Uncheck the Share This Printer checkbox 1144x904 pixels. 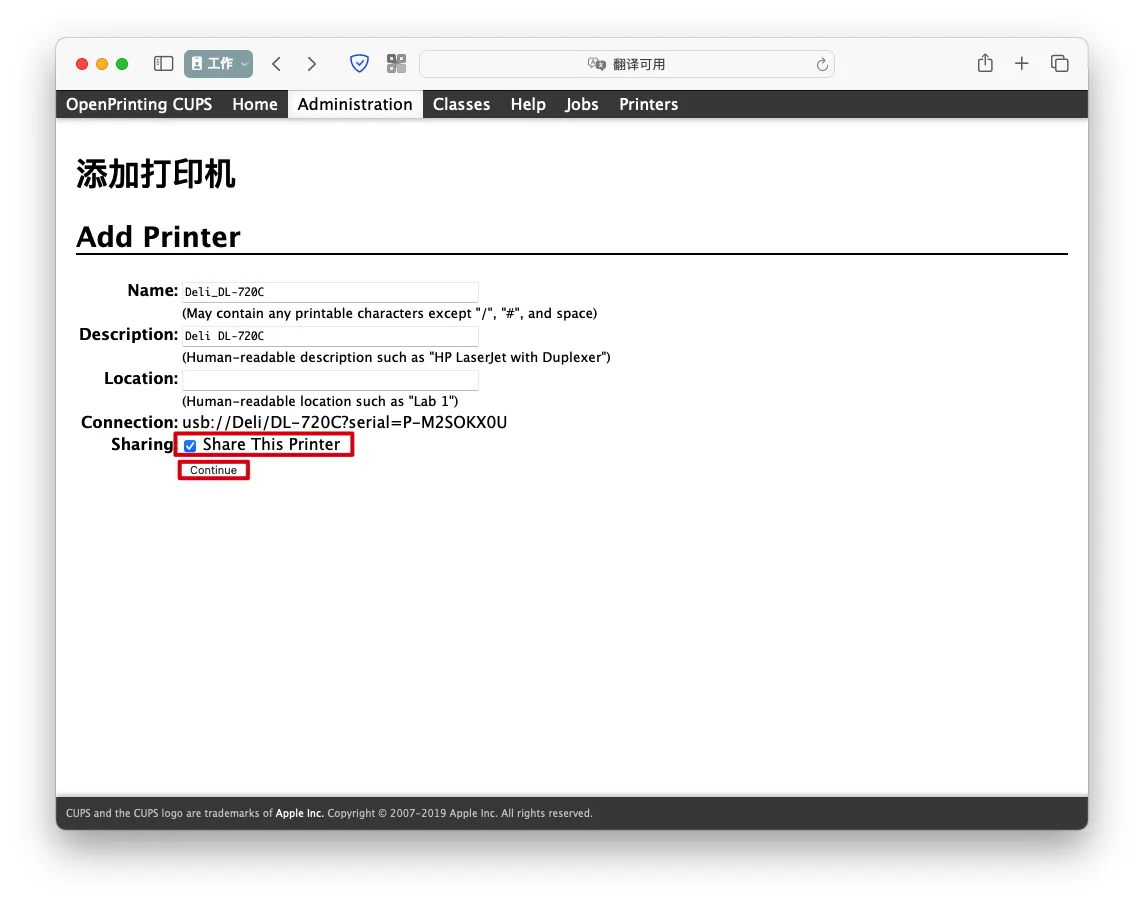click(x=190, y=446)
